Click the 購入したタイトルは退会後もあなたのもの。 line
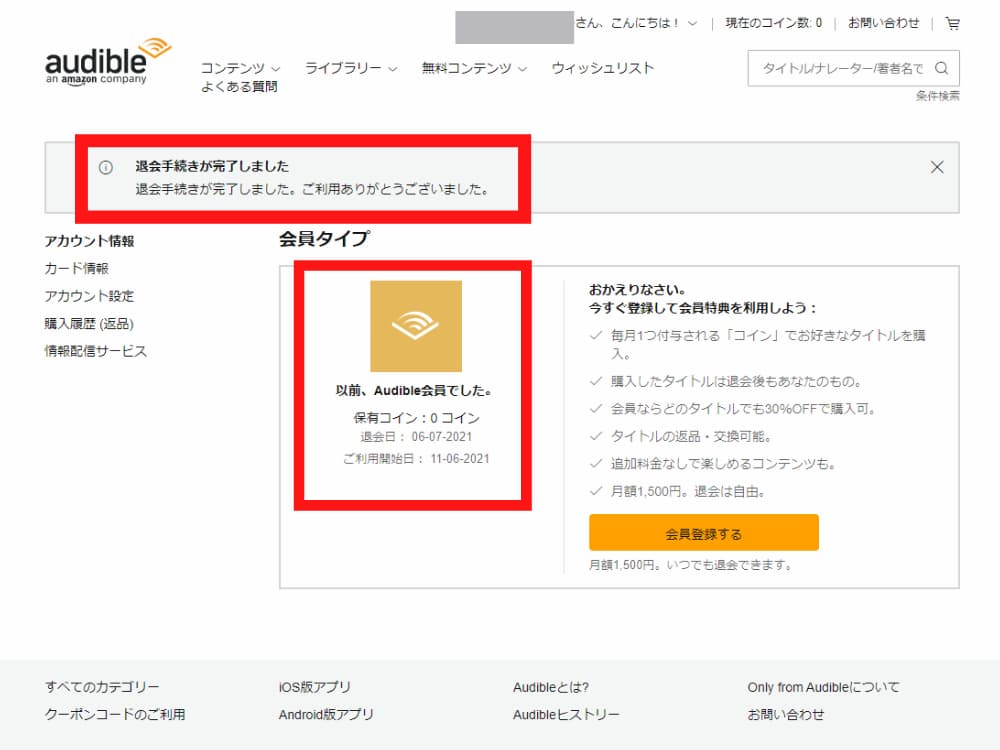1000x750 pixels. pos(737,381)
